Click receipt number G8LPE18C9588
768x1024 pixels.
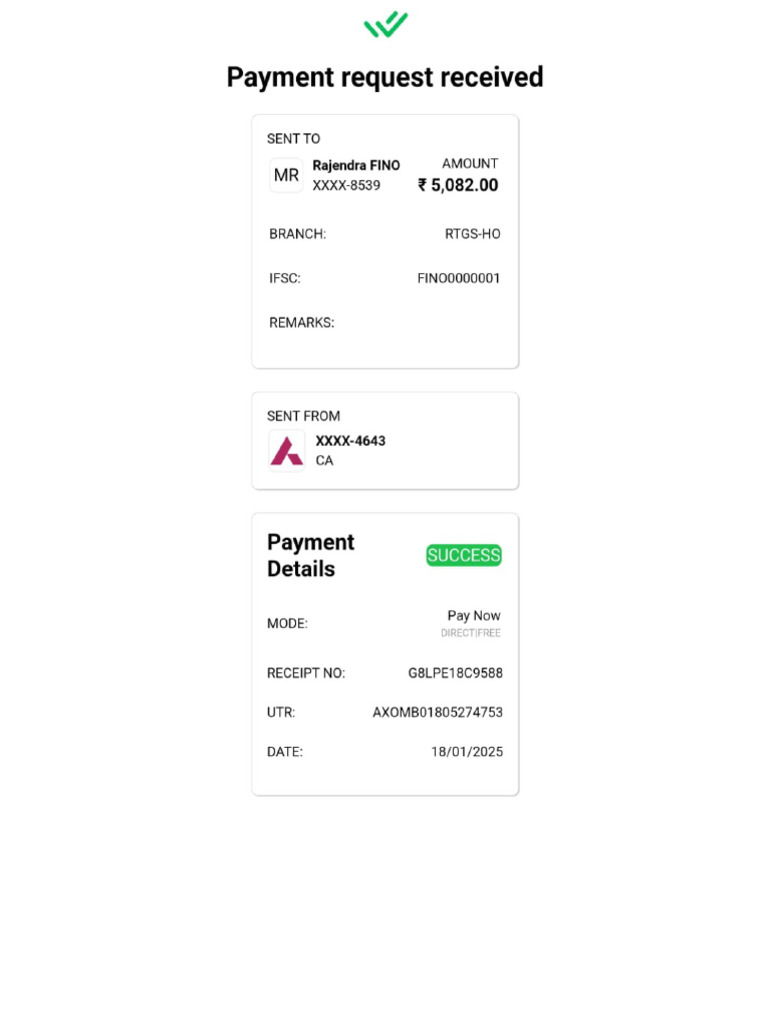(x=455, y=673)
